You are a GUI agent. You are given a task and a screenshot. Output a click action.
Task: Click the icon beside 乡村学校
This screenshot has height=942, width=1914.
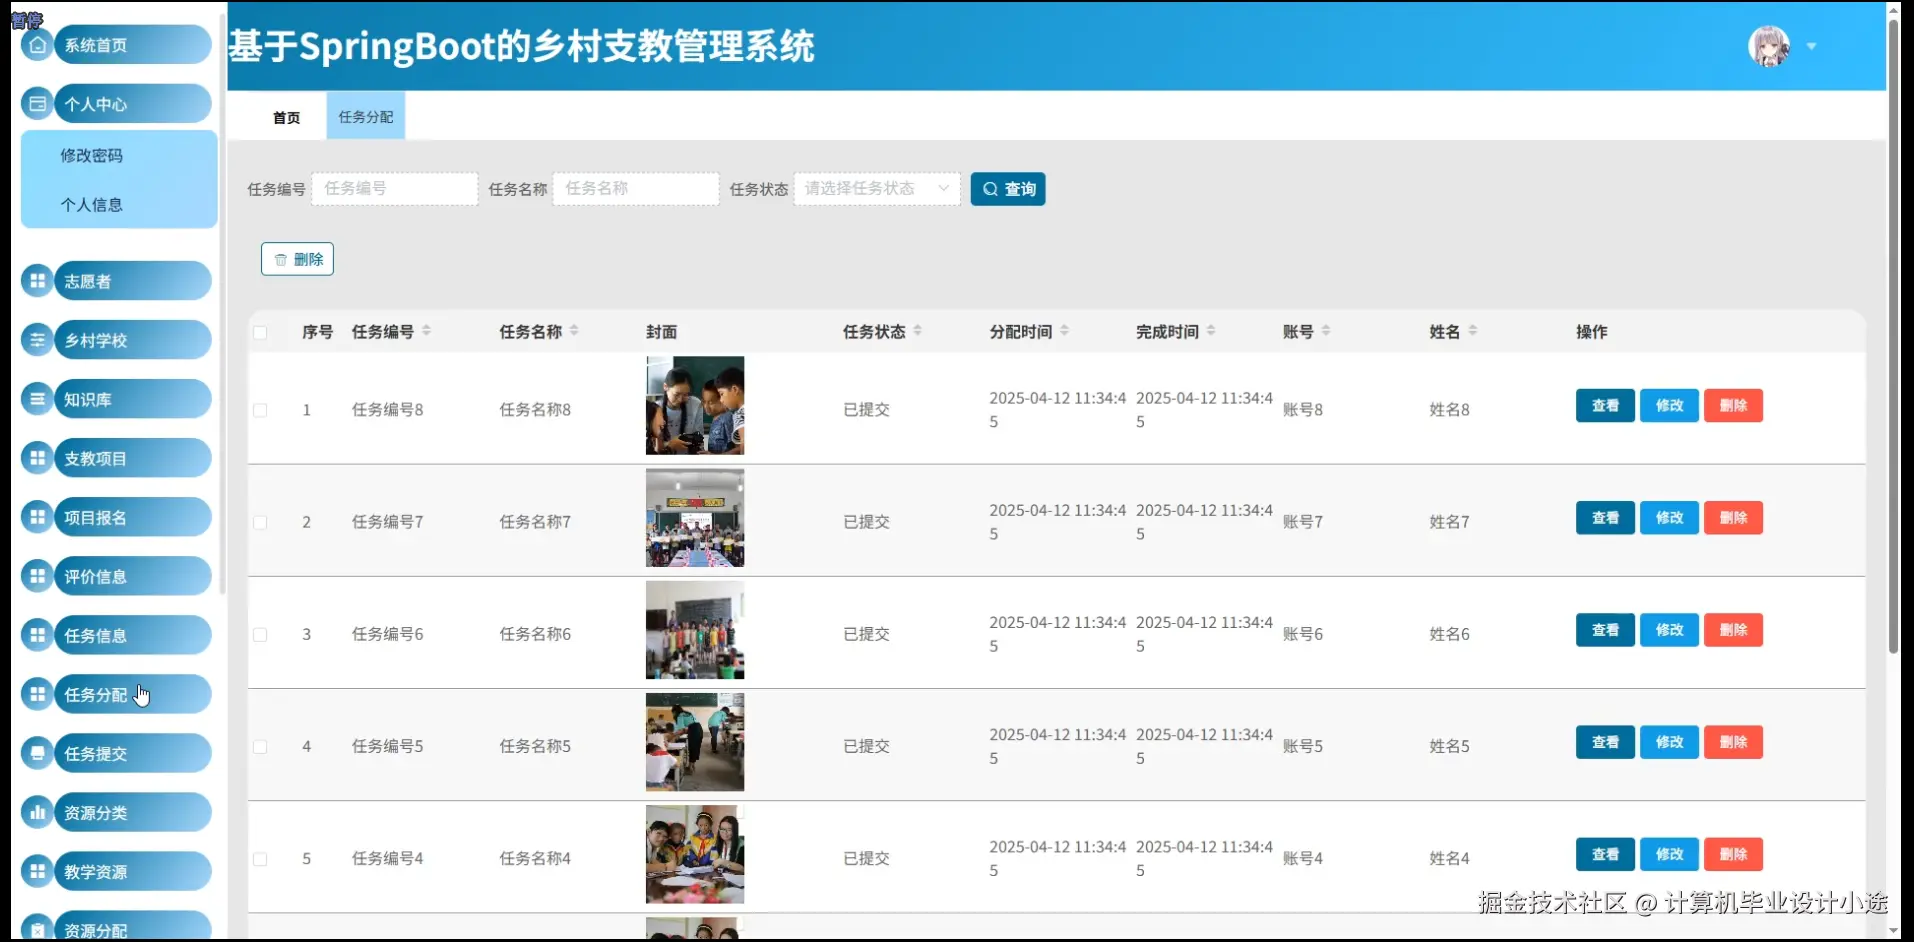(x=37, y=340)
